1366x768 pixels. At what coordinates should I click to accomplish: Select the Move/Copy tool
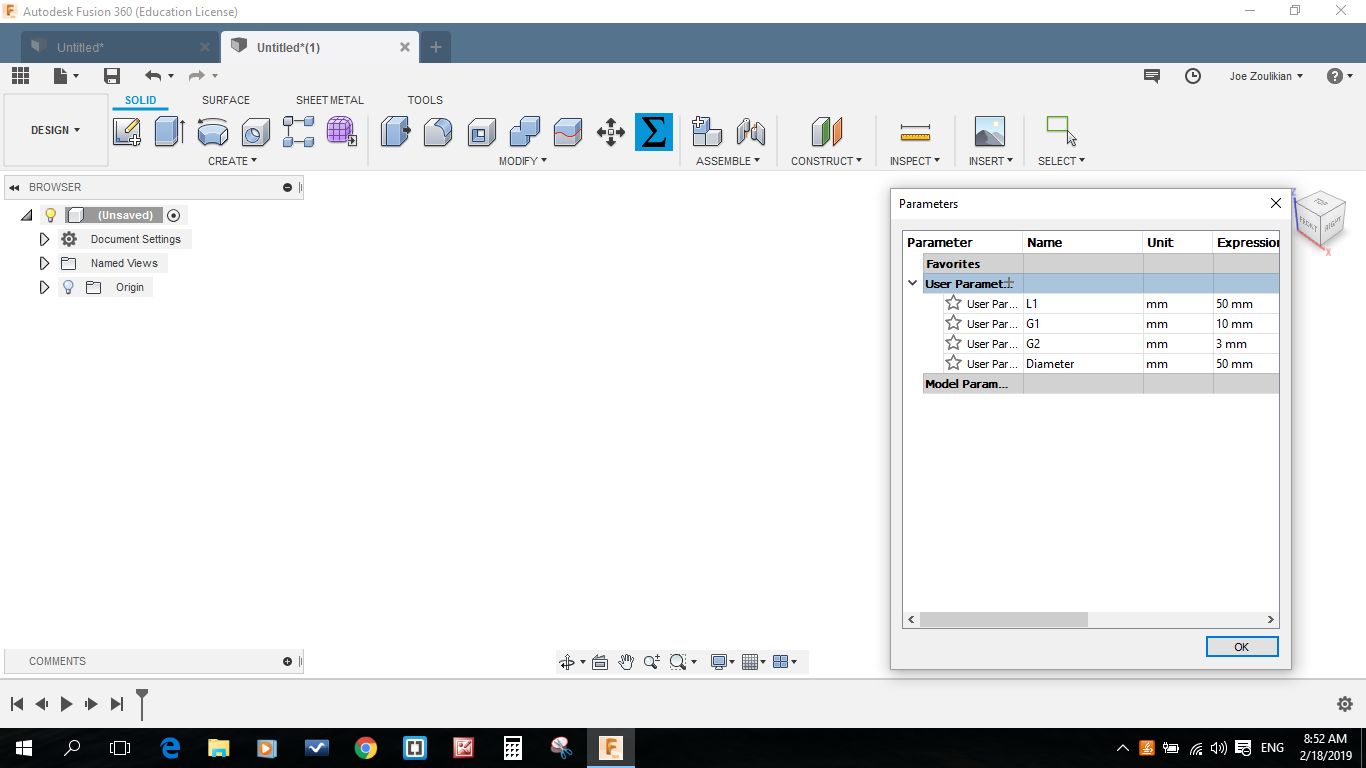click(611, 131)
